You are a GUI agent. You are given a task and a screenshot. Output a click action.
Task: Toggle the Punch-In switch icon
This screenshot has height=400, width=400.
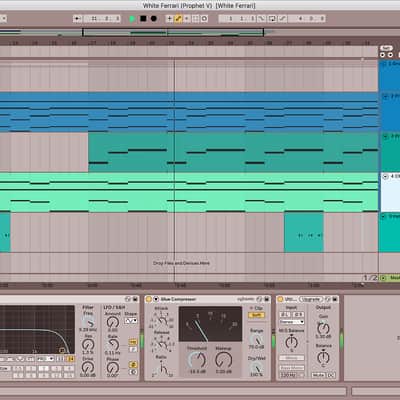coord(262,19)
